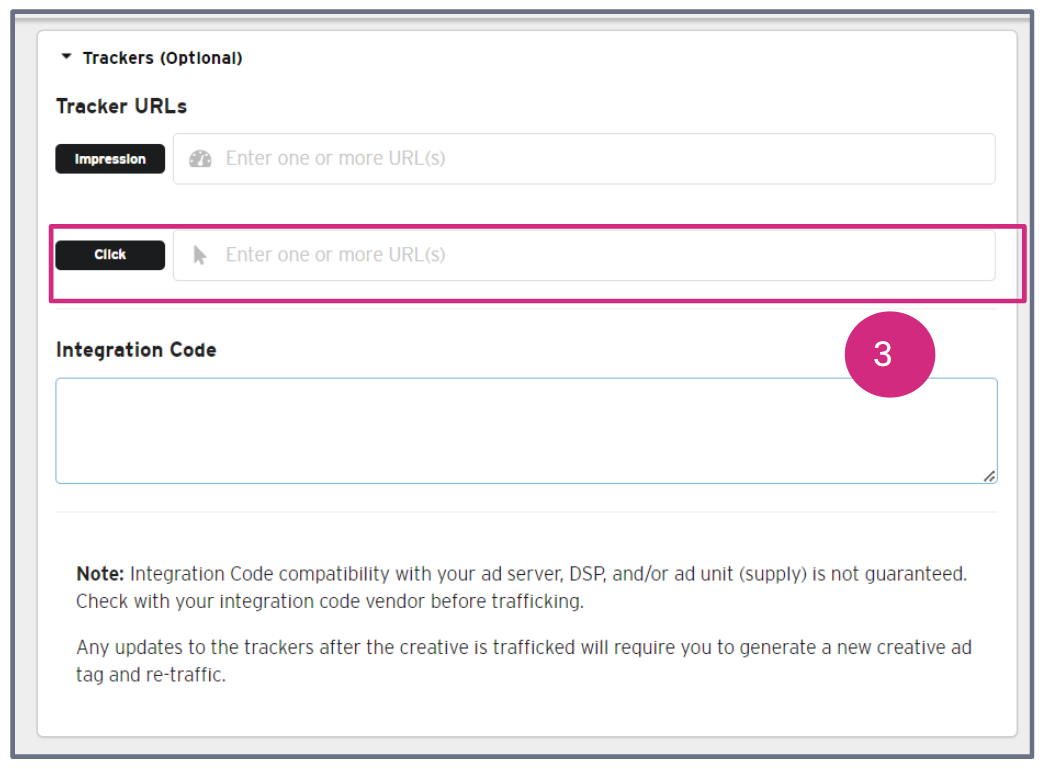The height and width of the screenshot is (769, 1050).
Task: Select the black Impression tracker label
Action: point(110,159)
